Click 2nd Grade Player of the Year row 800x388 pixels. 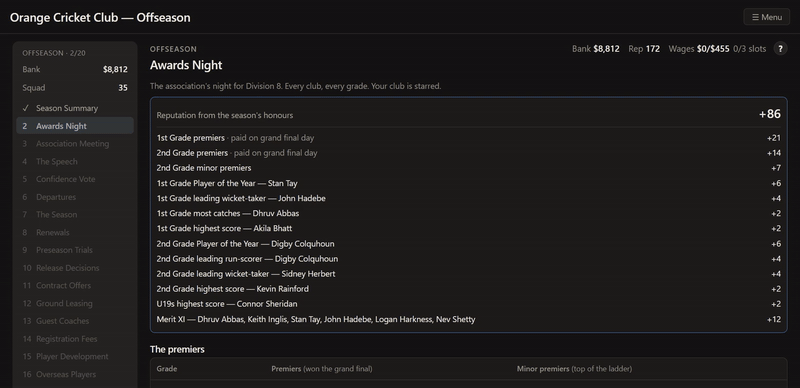point(468,244)
